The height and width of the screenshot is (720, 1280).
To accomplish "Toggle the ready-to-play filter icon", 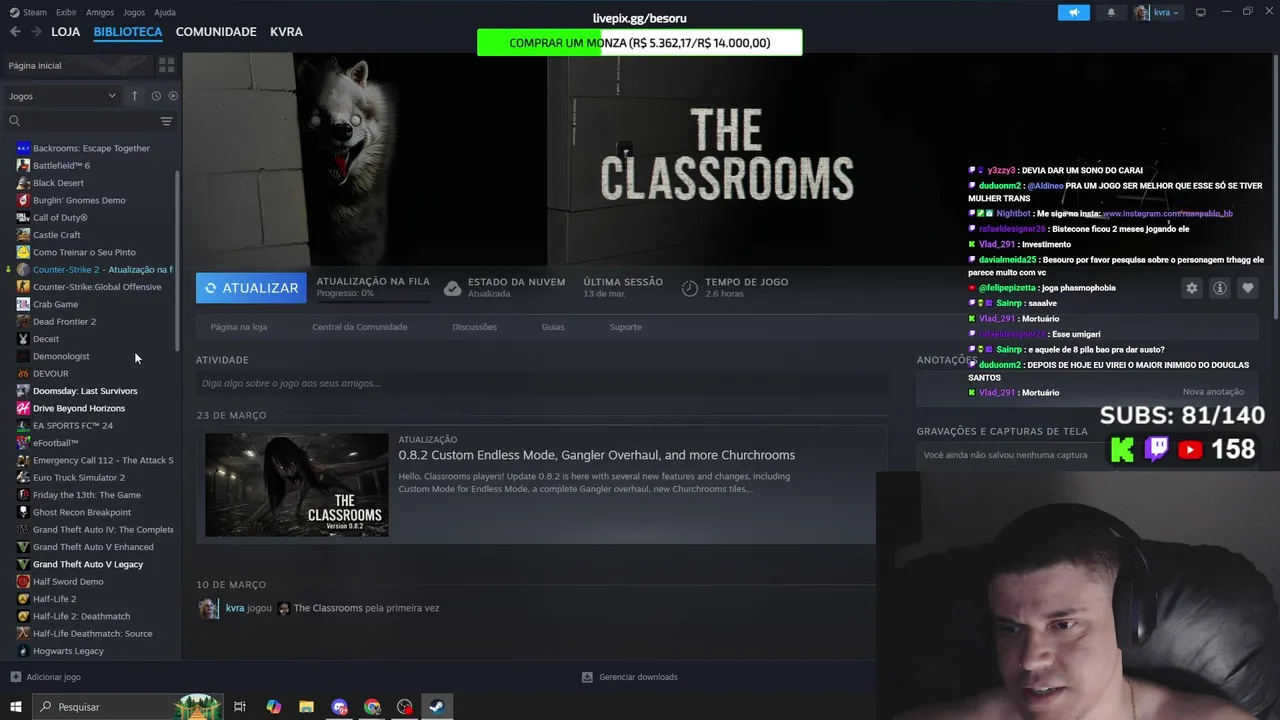I will (x=173, y=96).
